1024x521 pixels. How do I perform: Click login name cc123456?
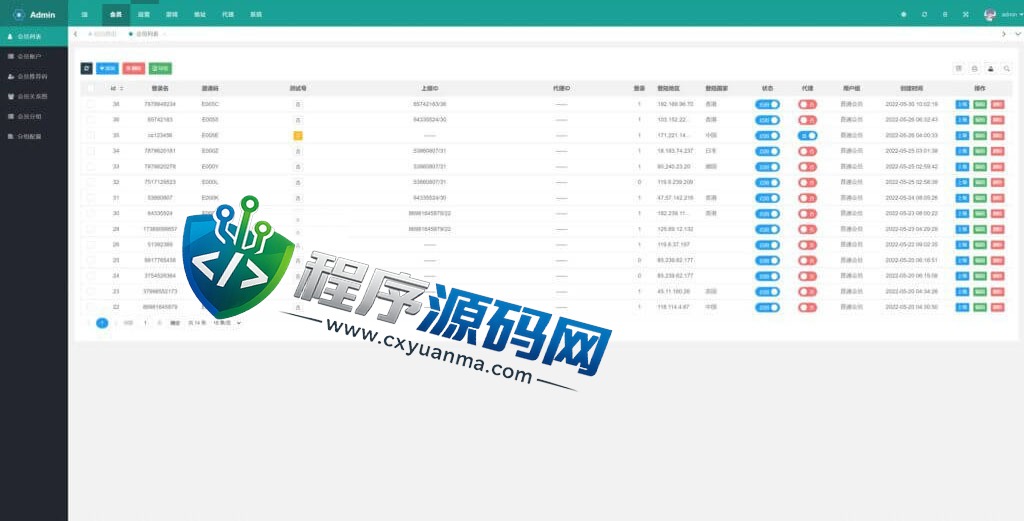pyautogui.click(x=160, y=135)
